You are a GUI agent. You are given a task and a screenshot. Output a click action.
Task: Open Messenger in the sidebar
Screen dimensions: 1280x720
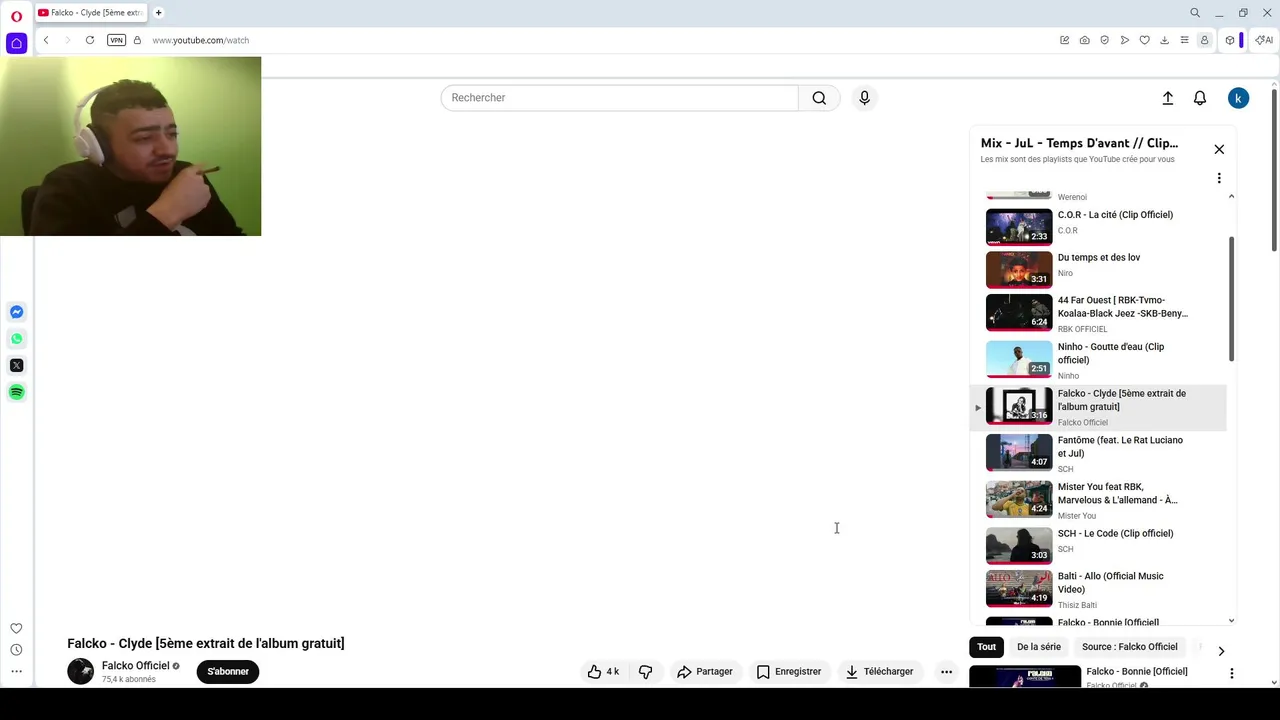point(16,312)
